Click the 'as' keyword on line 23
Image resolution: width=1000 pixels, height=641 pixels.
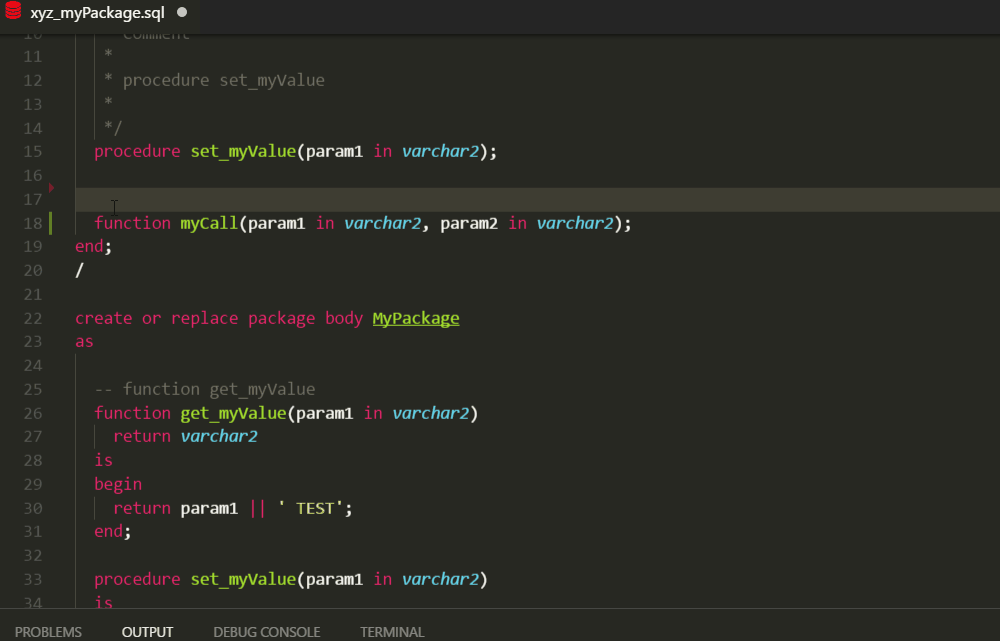point(84,341)
